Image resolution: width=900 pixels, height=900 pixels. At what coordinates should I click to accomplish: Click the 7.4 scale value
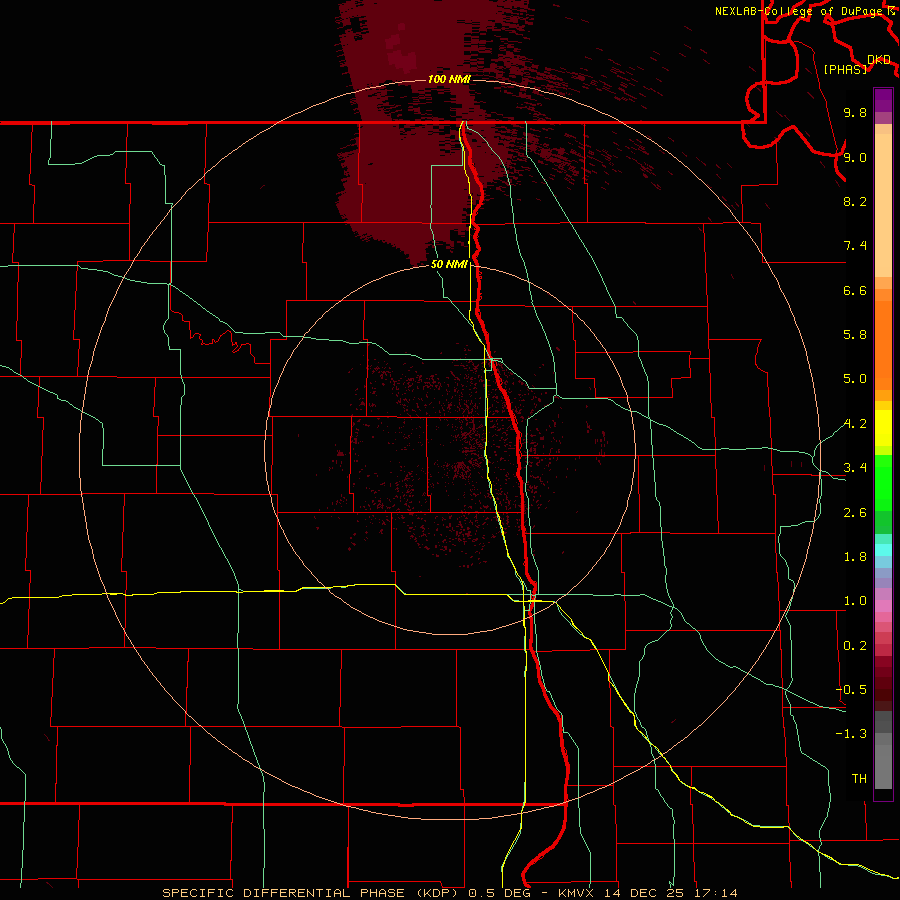(855, 246)
